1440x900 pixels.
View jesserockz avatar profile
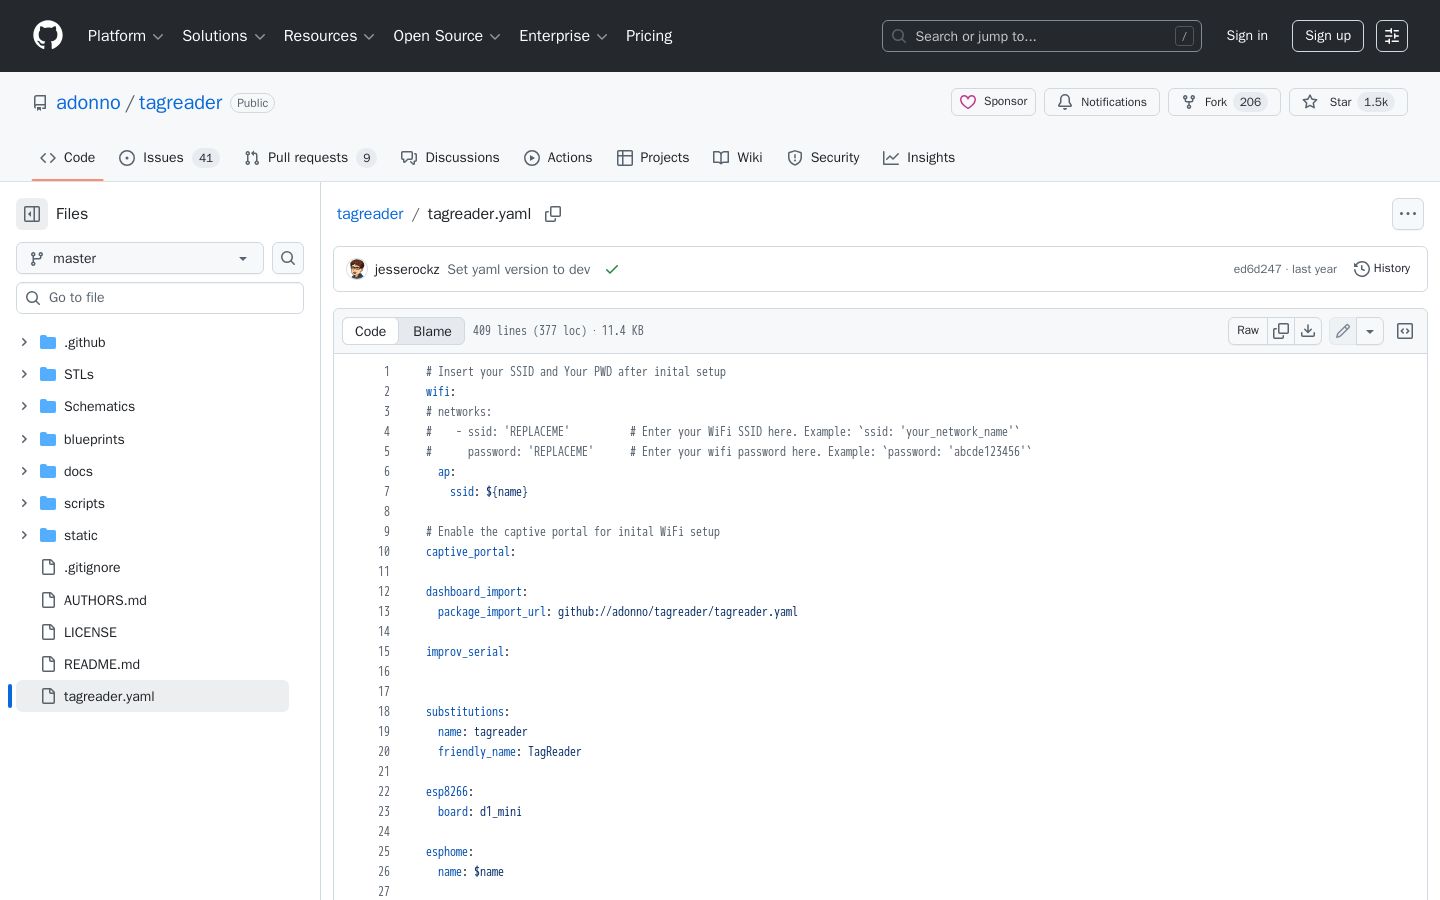click(357, 269)
